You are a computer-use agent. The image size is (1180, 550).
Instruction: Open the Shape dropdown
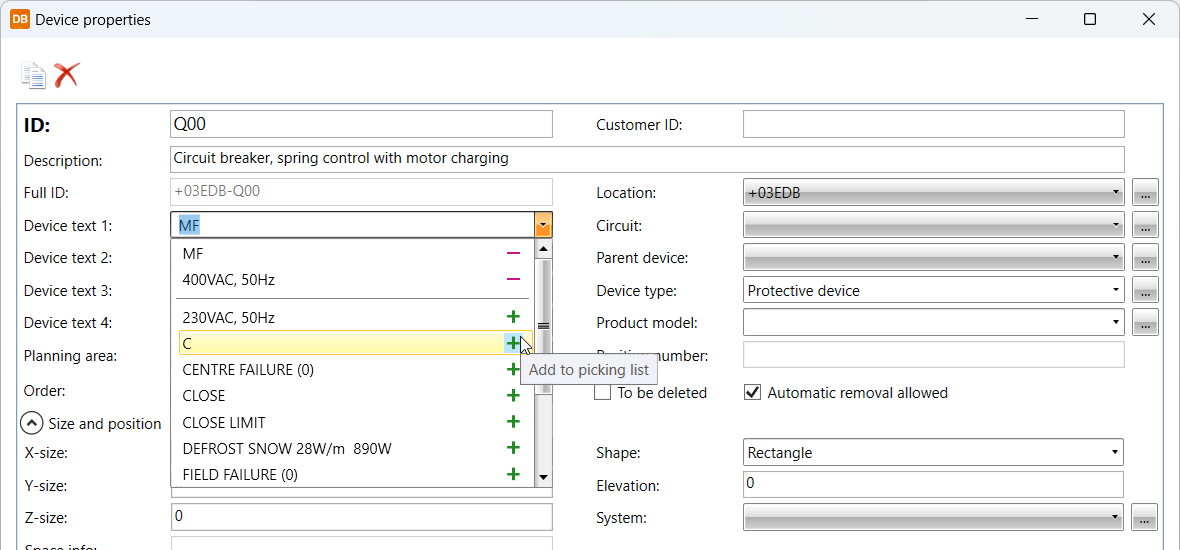(x=1115, y=453)
